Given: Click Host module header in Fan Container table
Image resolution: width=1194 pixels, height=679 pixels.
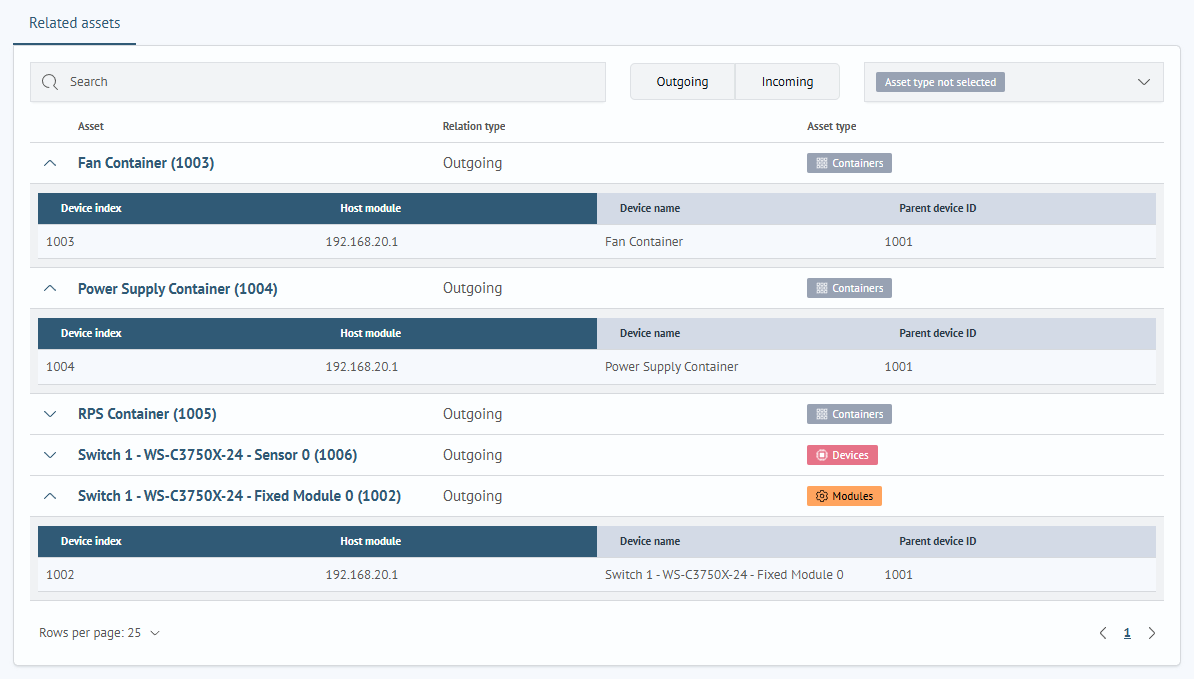Looking at the screenshot, I should click(370, 209).
